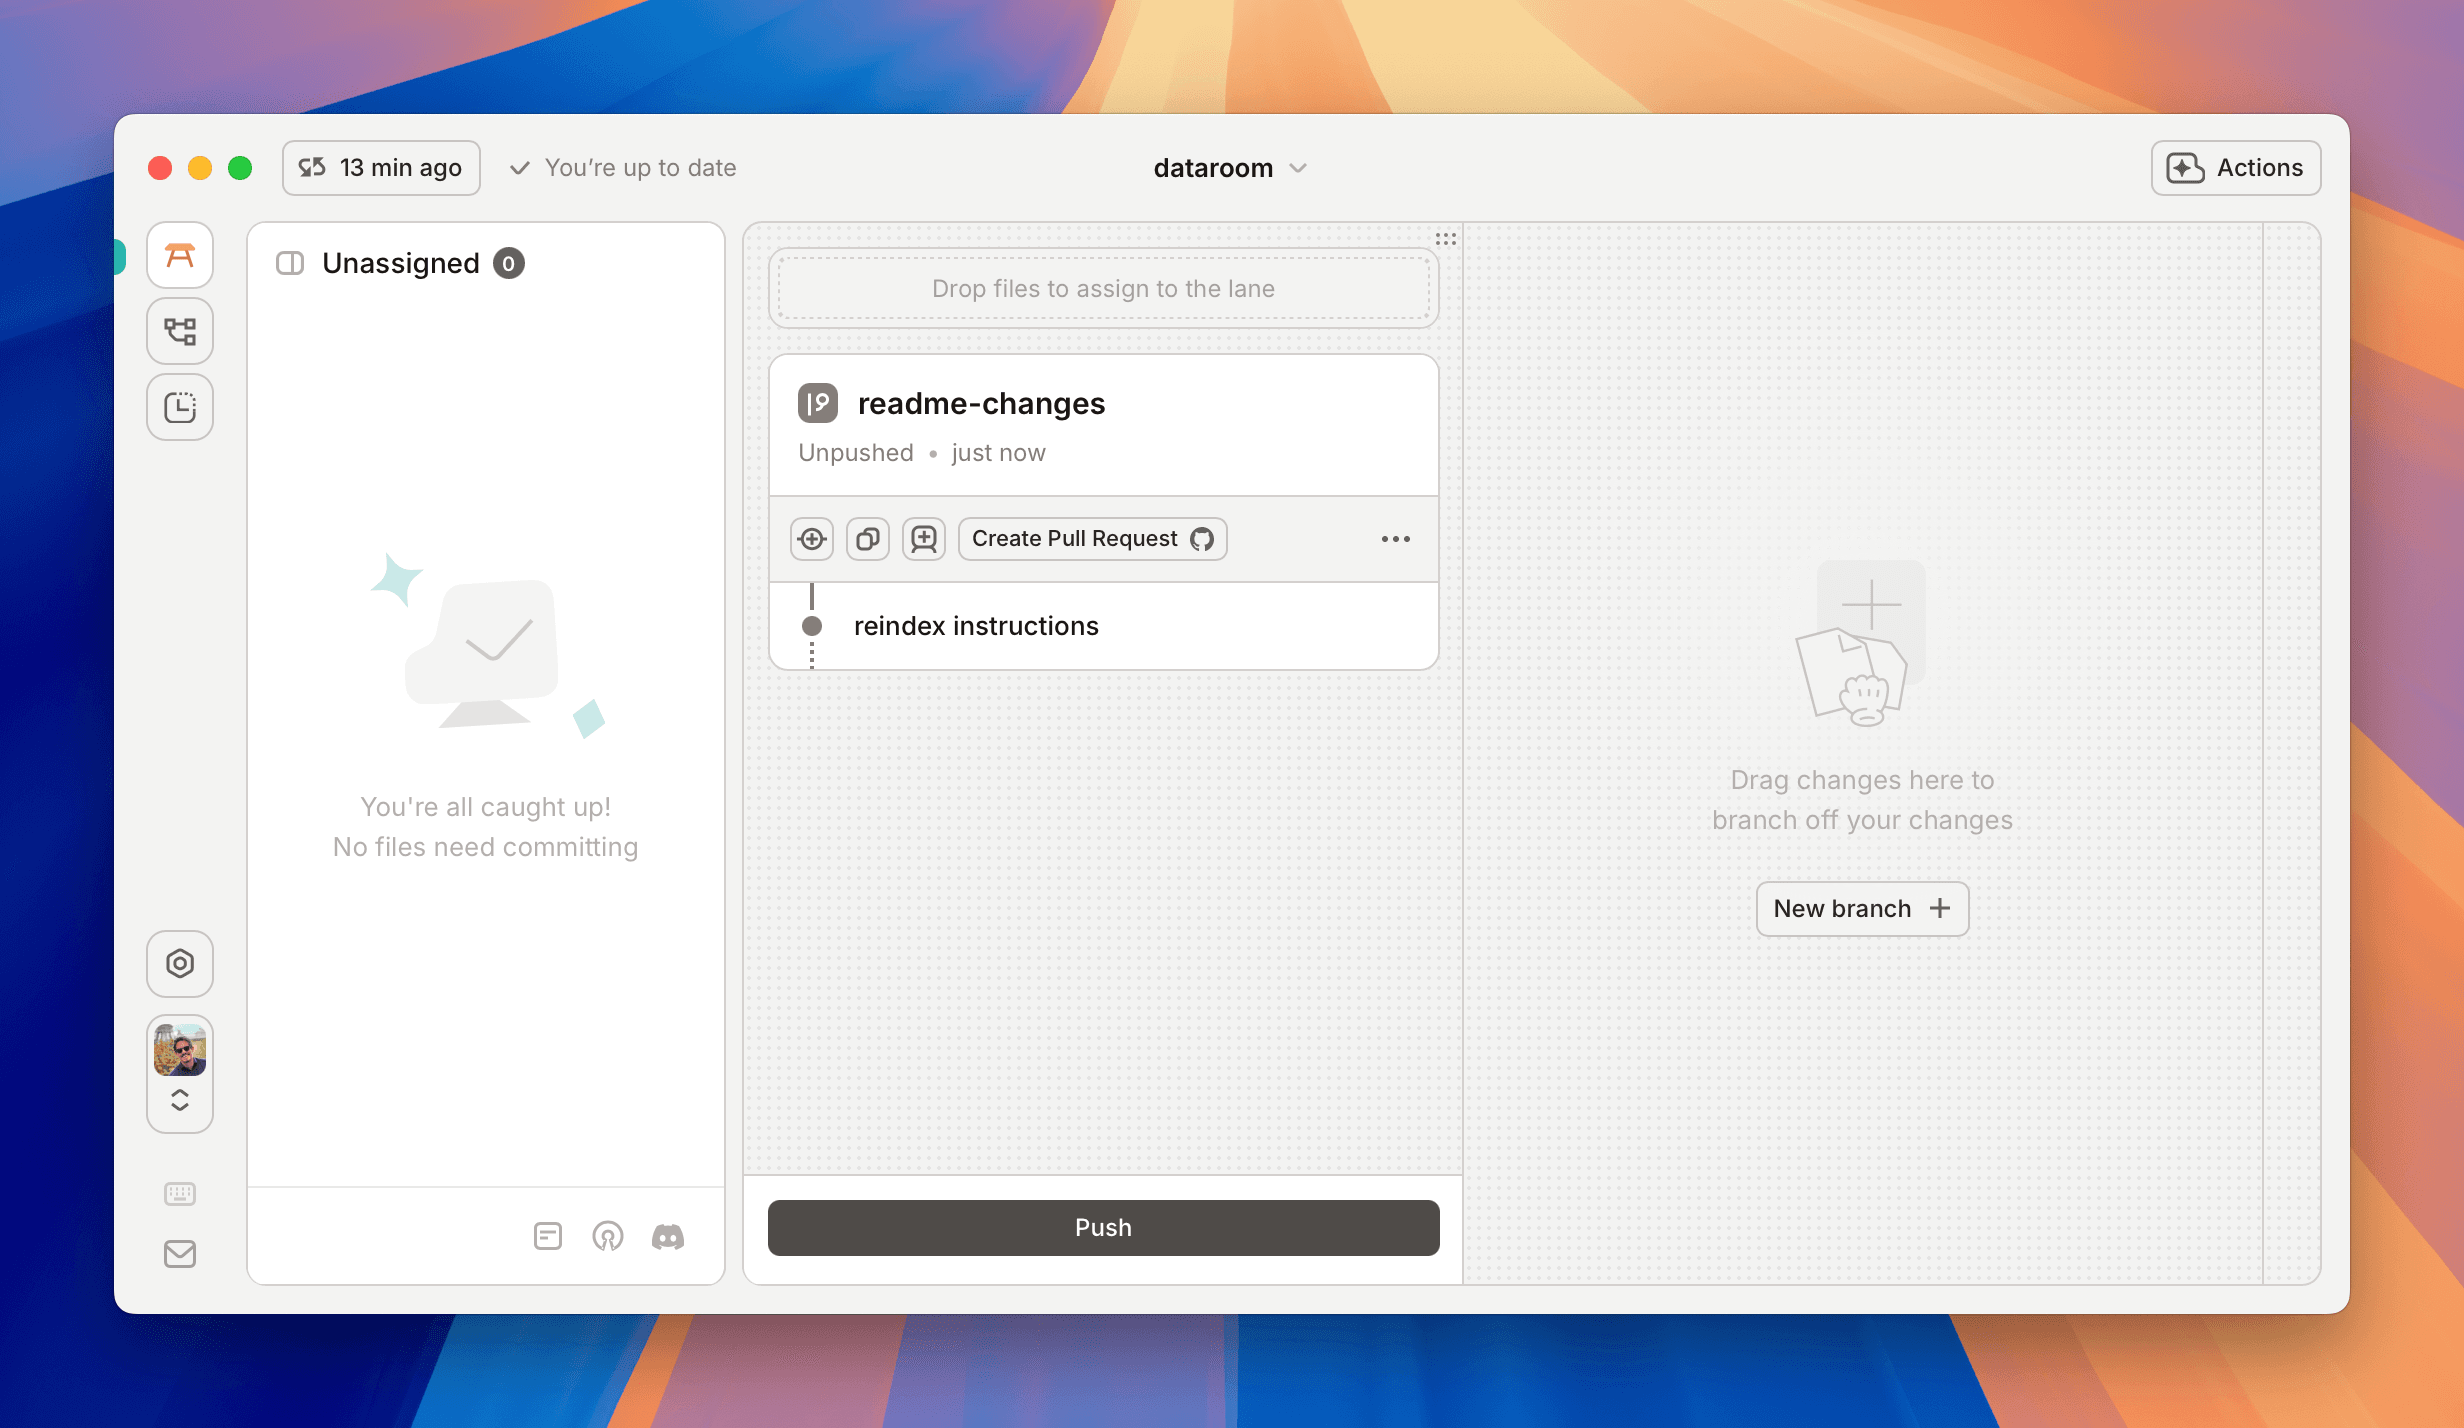
Task: Open the Branches view icon in sidebar
Action: (x=180, y=331)
